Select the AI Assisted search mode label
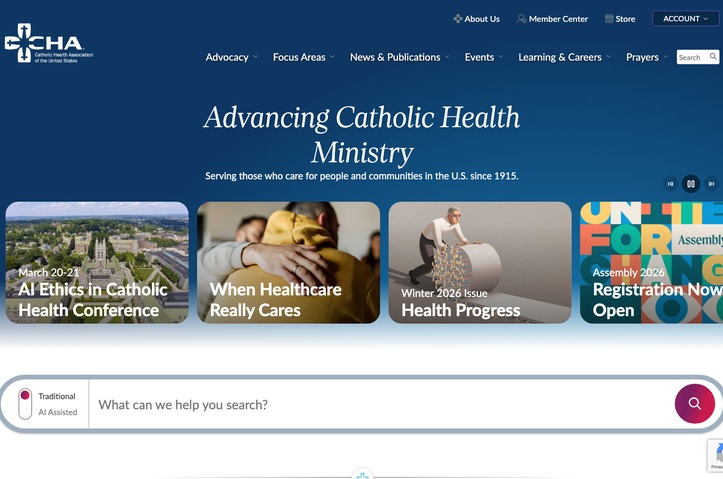The image size is (723, 479). point(58,412)
